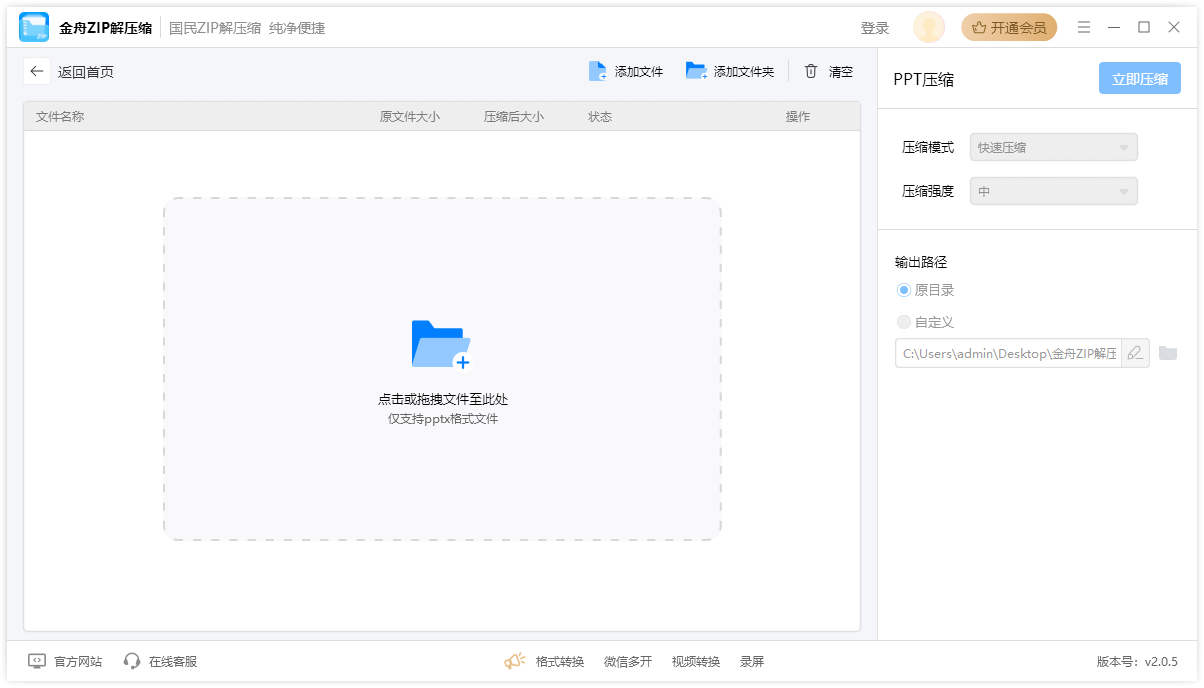Click the 点击或拖拽文件至此处 text
This screenshot has width=1204, height=688.
(x=443, y=399)
